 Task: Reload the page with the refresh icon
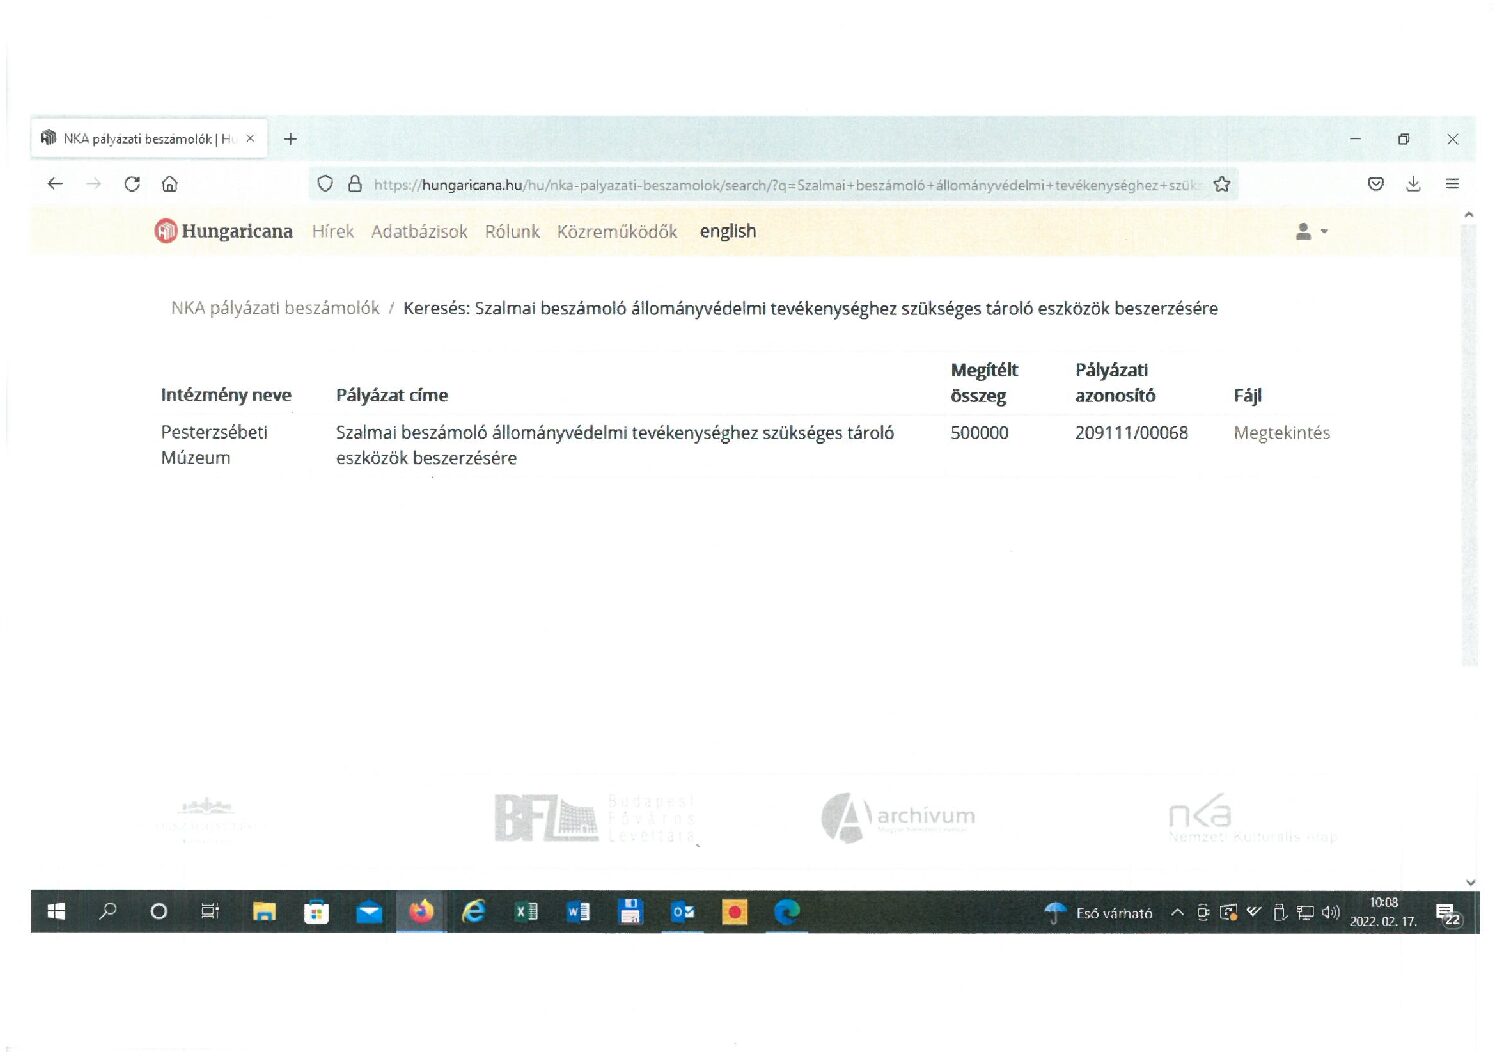(132, 184)
